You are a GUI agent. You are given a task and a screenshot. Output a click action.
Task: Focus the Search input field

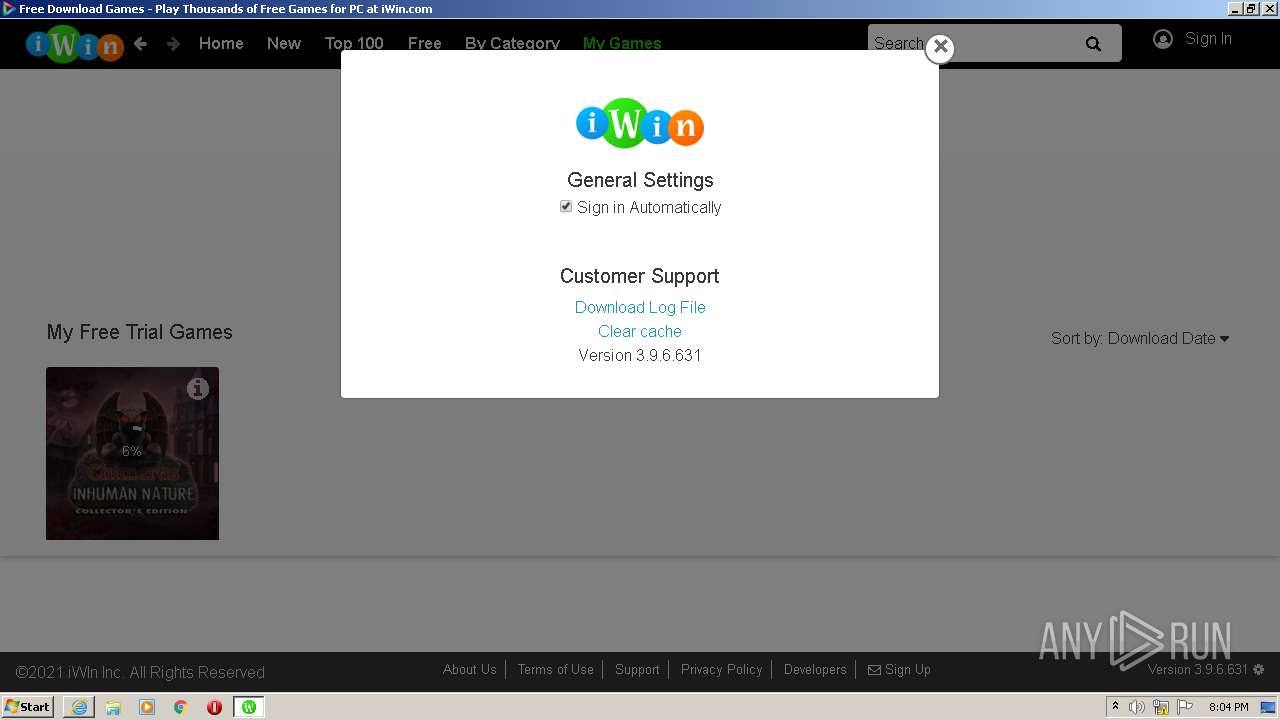click(x=970, y=43)
